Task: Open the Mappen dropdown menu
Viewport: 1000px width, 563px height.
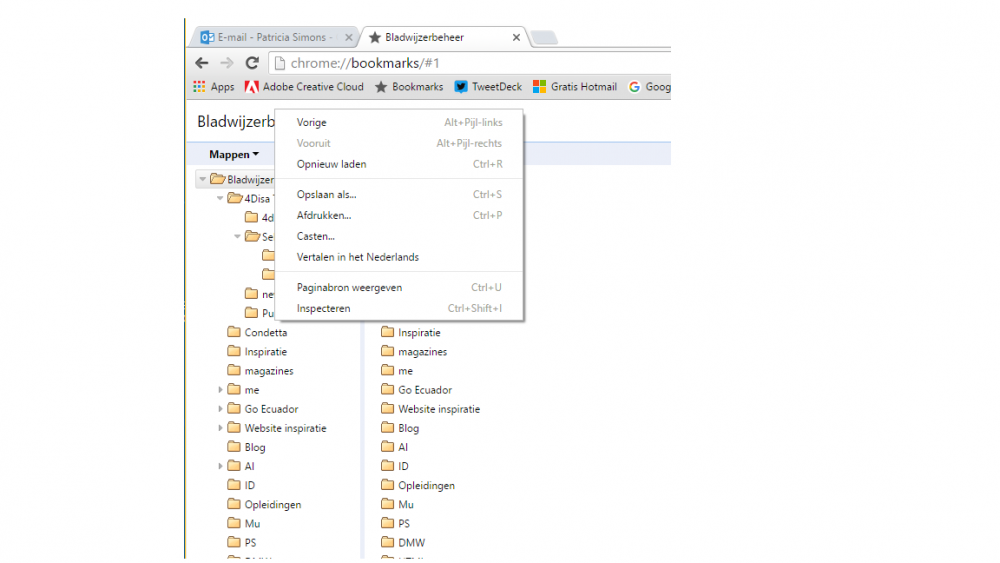Action: tap(234, 154)
